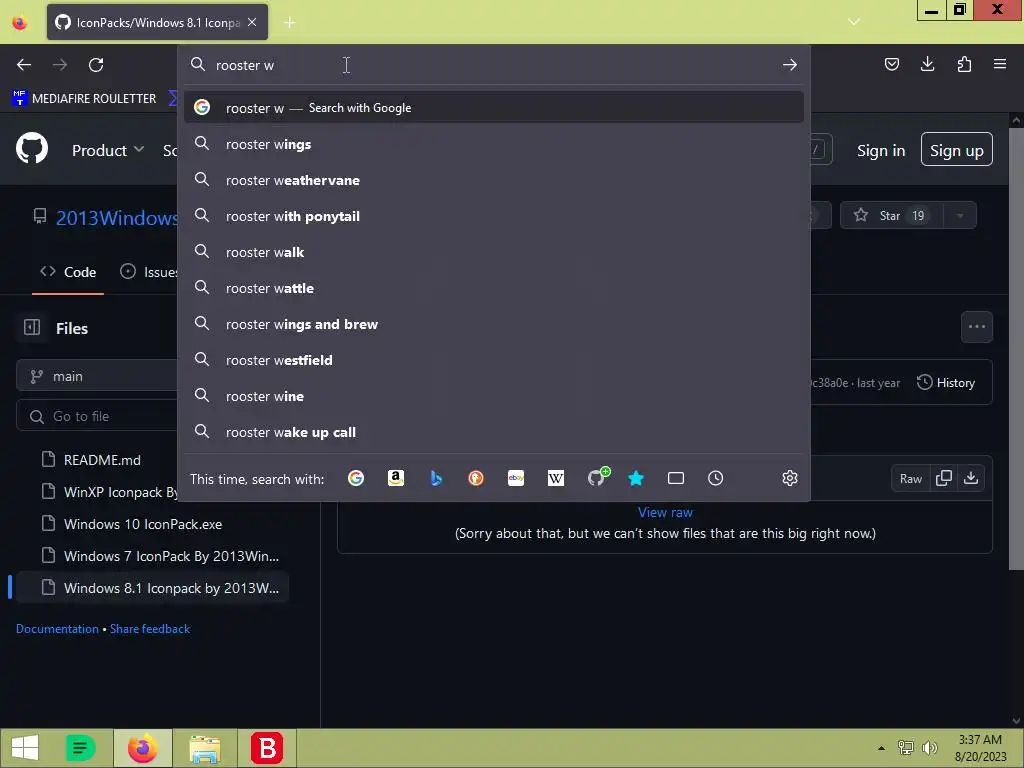The image size is (1024, 768).
Task: Go back one page
Action: [x=24, y=65]
